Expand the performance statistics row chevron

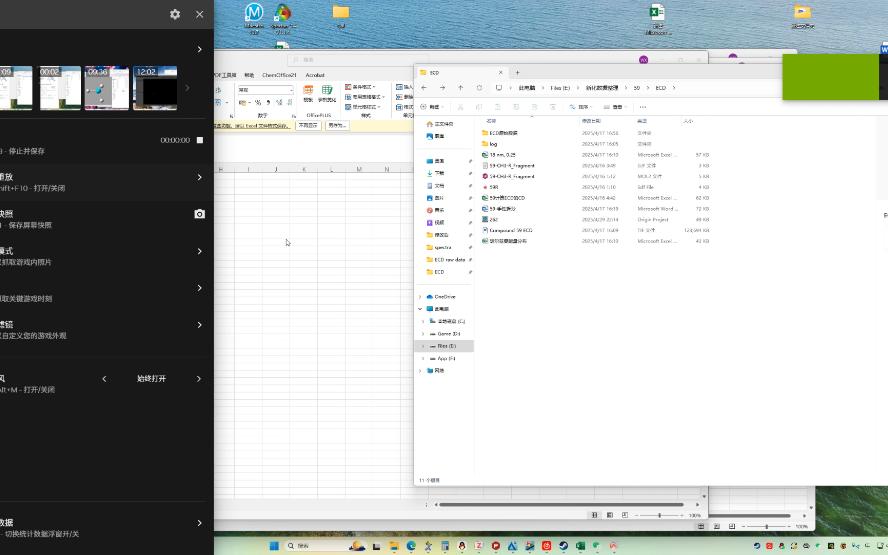click(x=199, y=523)
